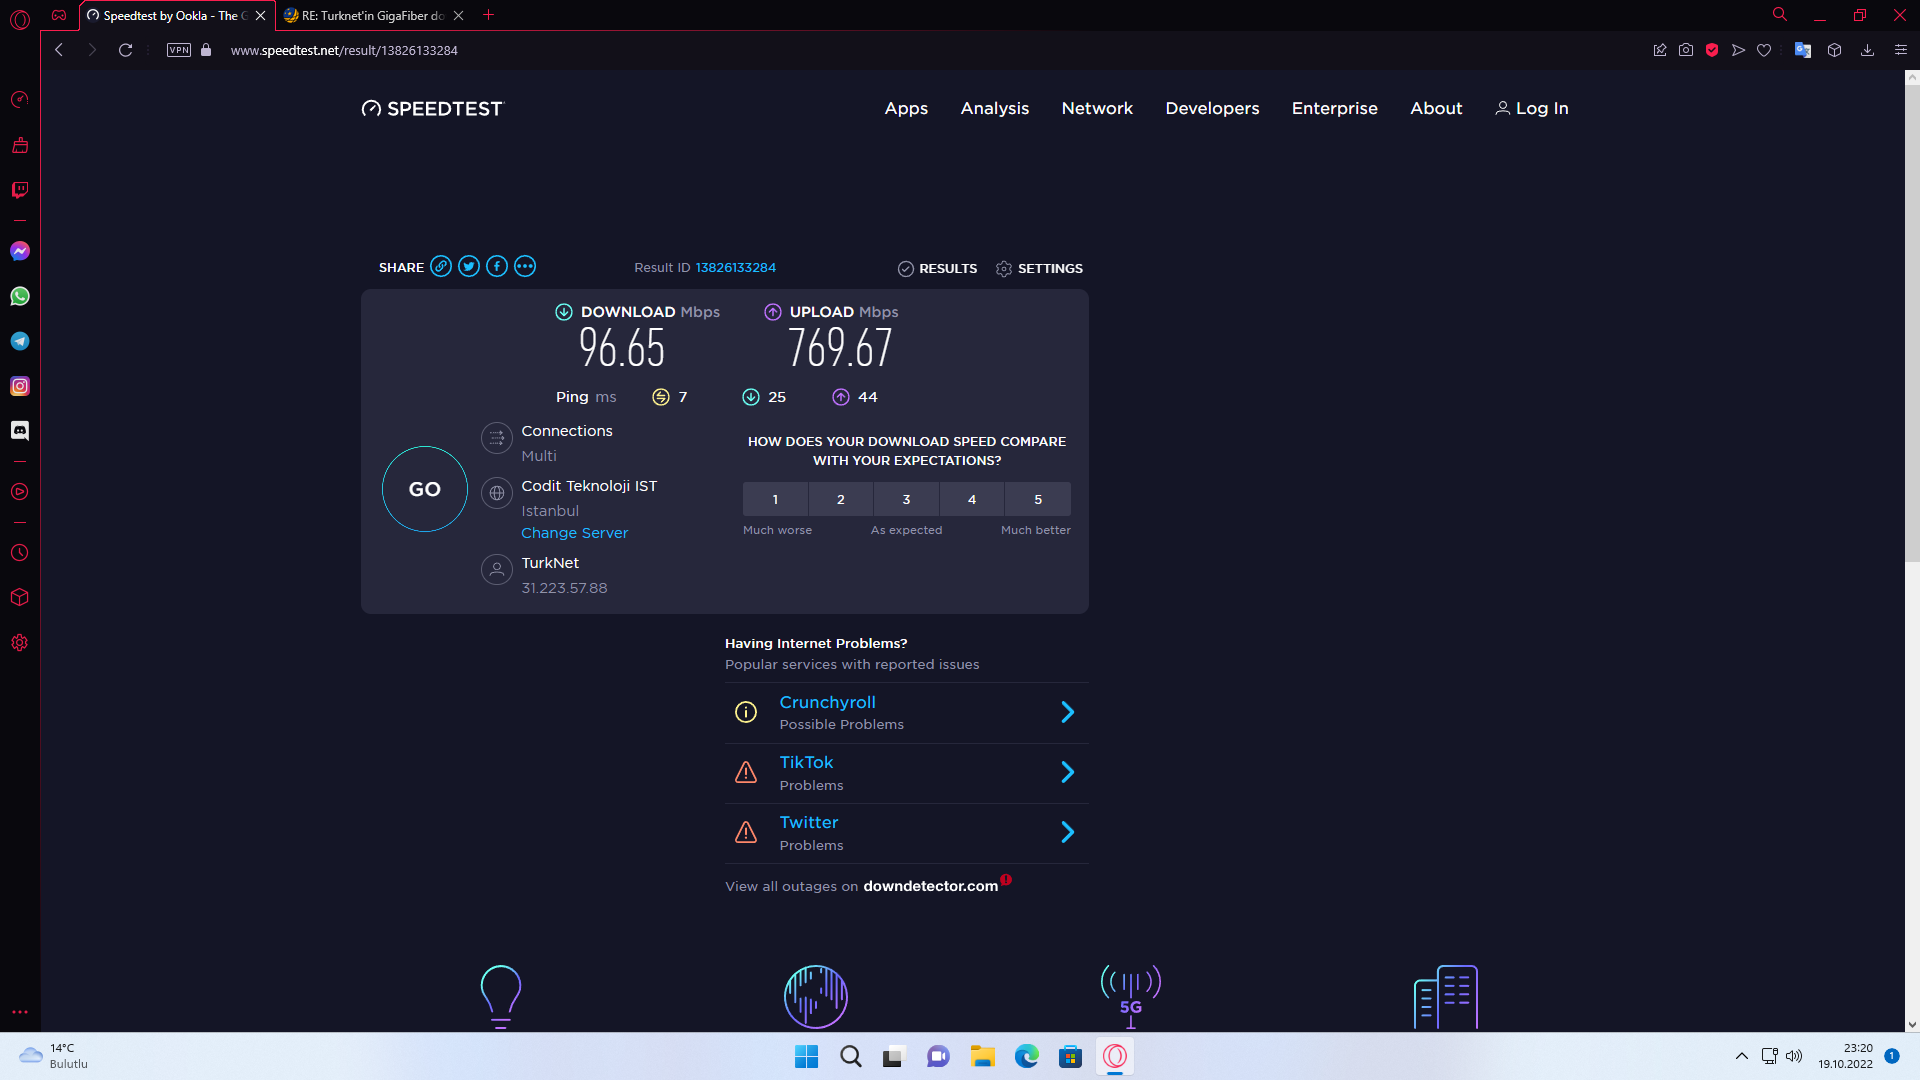Open ad blocker shield icon in toolbar

tap(1712, 50)
